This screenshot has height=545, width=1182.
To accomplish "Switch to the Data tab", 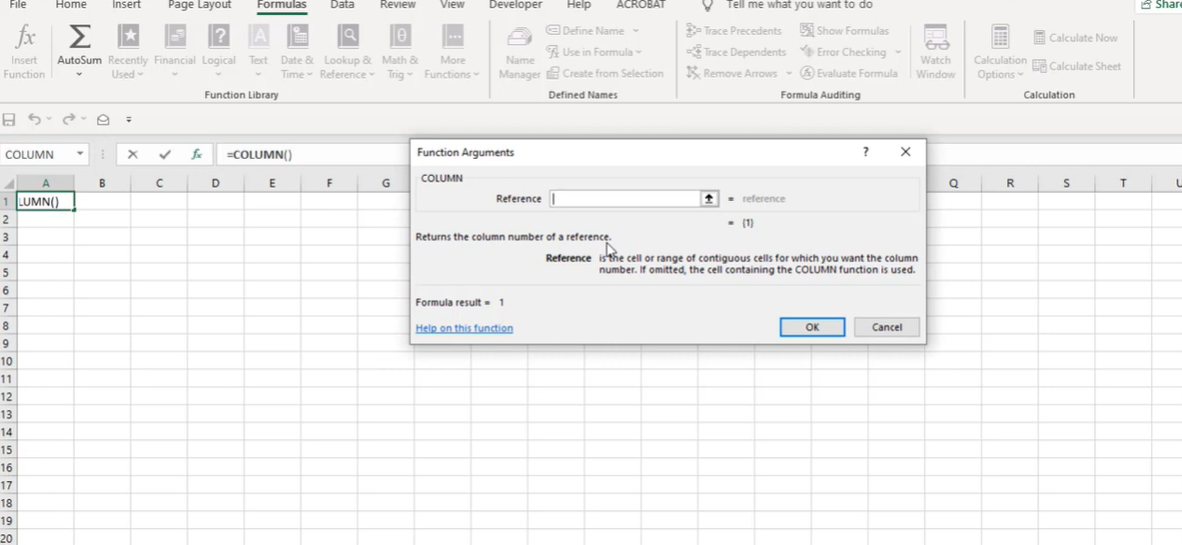I will (342, 5).
